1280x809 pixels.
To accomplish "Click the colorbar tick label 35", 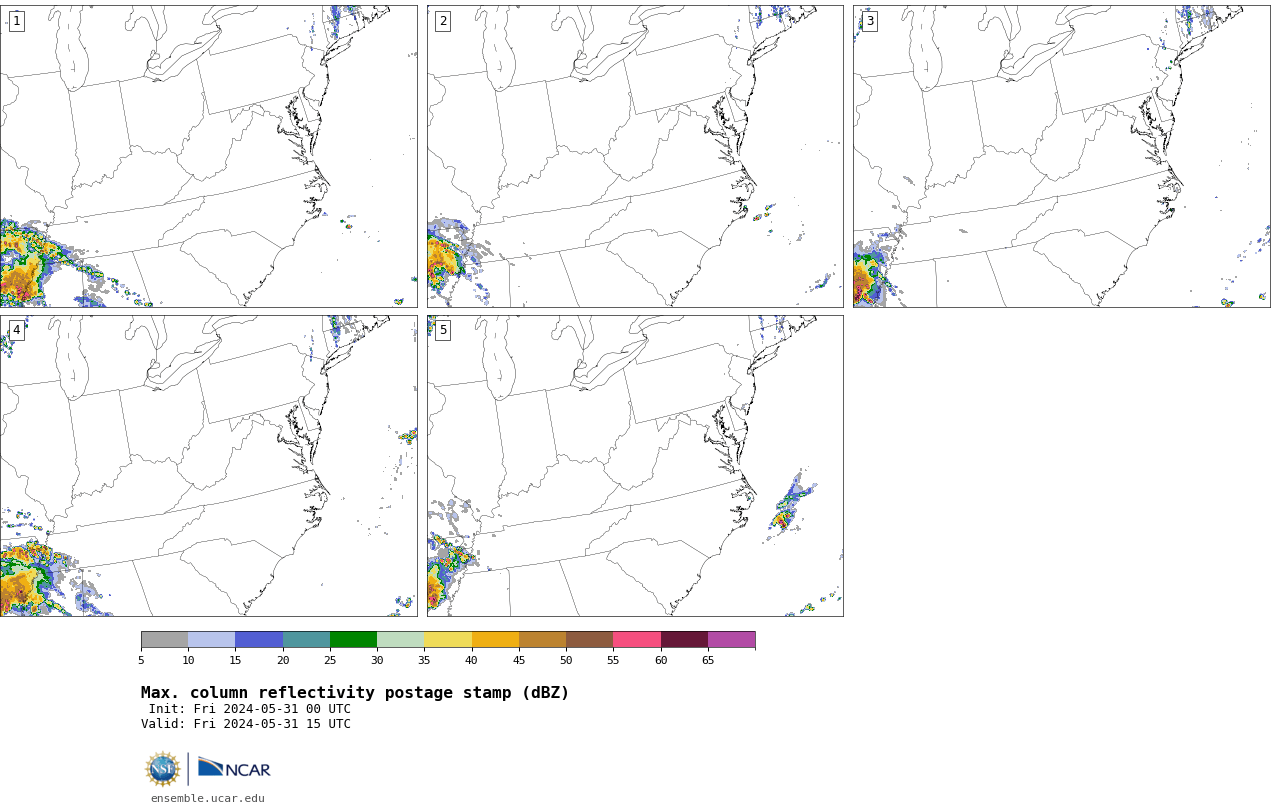I will [x=424, y=660].
